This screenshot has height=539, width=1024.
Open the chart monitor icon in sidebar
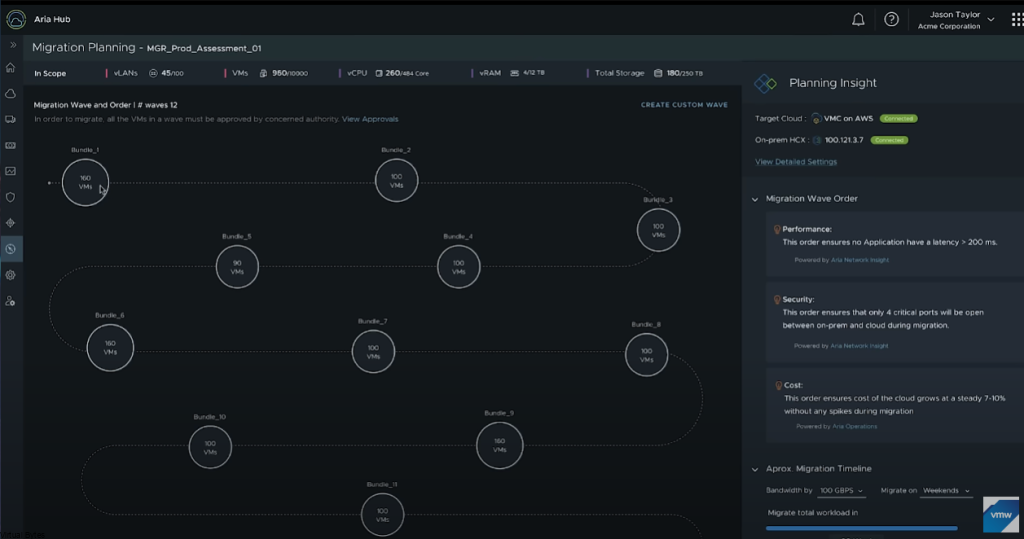[10, 171]
